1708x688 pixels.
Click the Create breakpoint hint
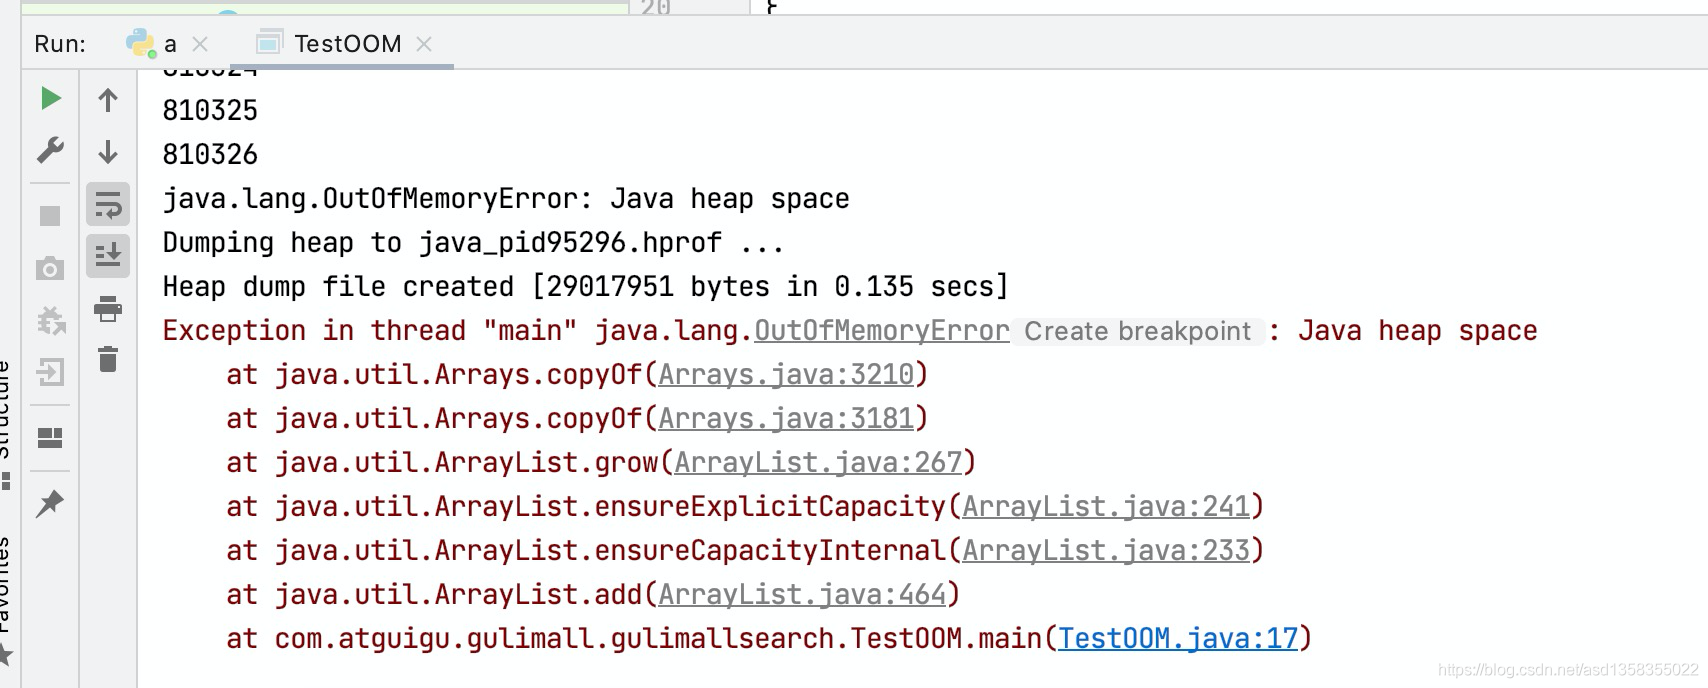click(x=1138, y=331)
